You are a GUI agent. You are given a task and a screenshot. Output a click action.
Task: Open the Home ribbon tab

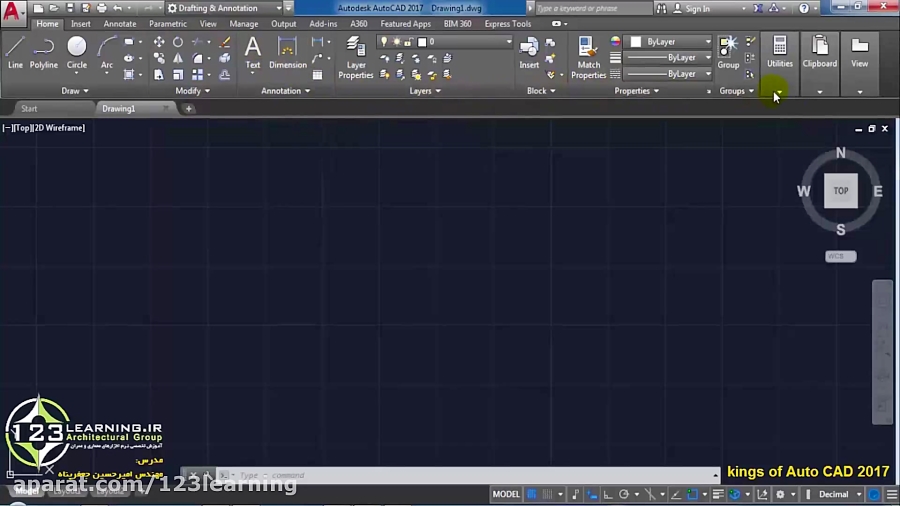pos(47,24)
